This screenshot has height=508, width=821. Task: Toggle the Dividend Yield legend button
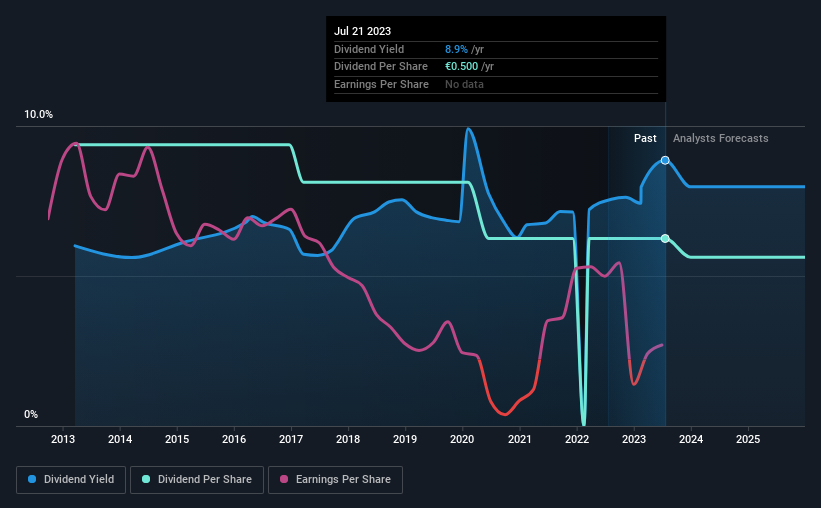click(x=71, y=480)
